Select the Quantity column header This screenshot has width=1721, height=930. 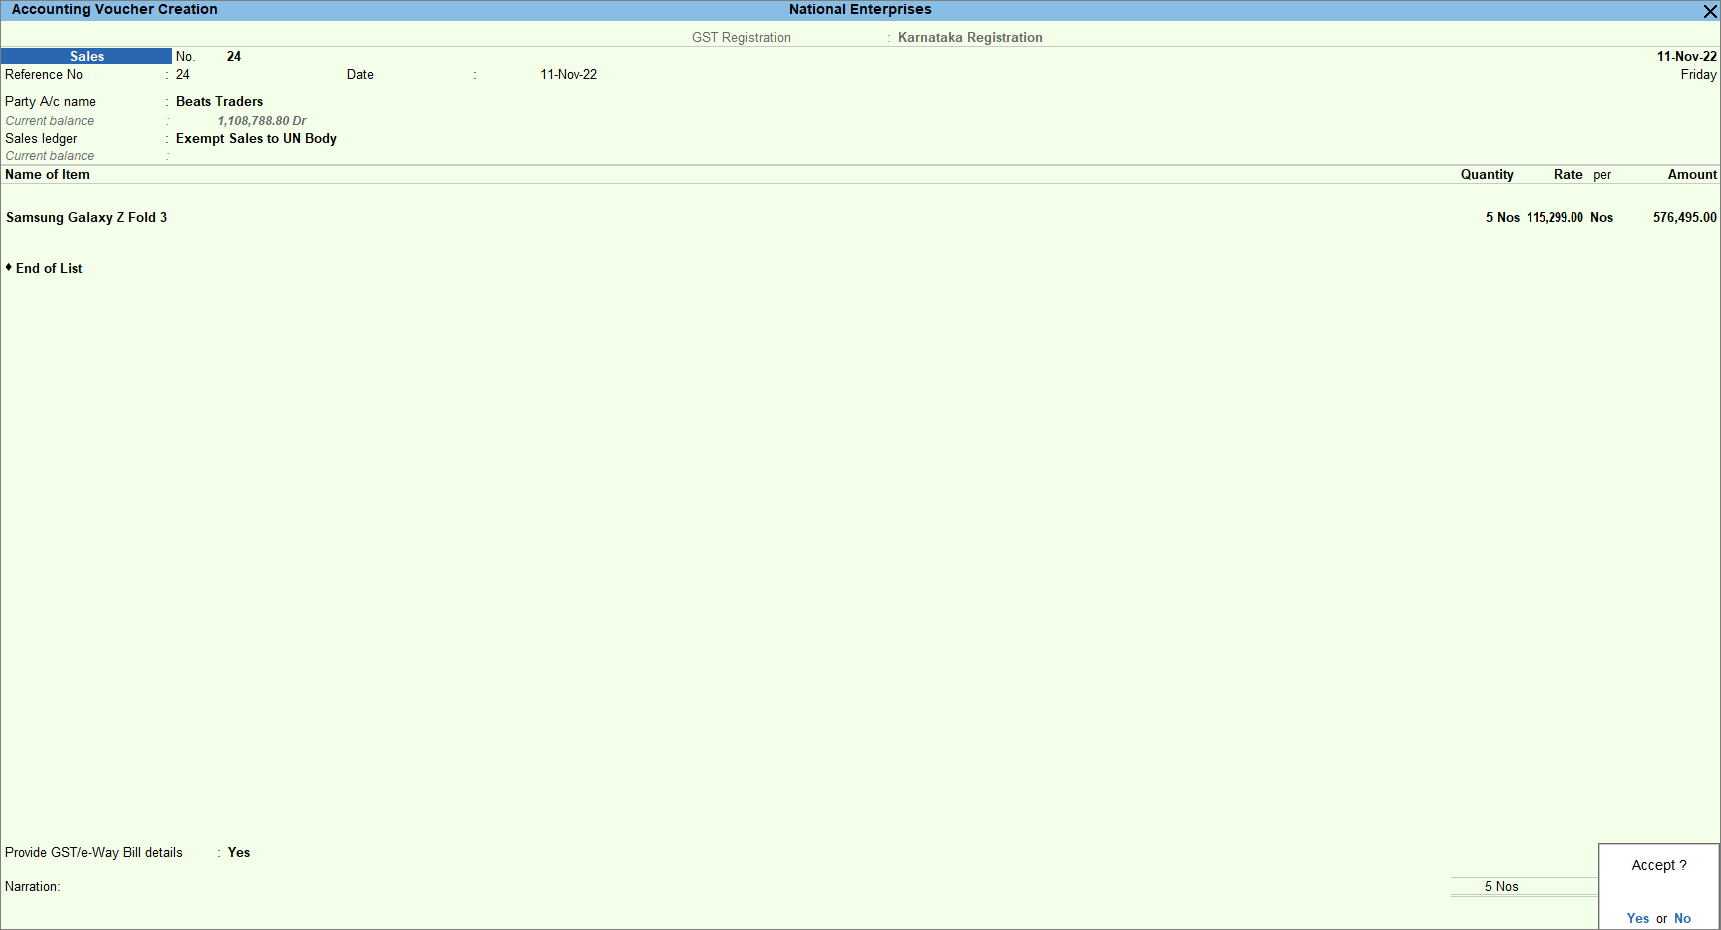[x=1487, y=174]
